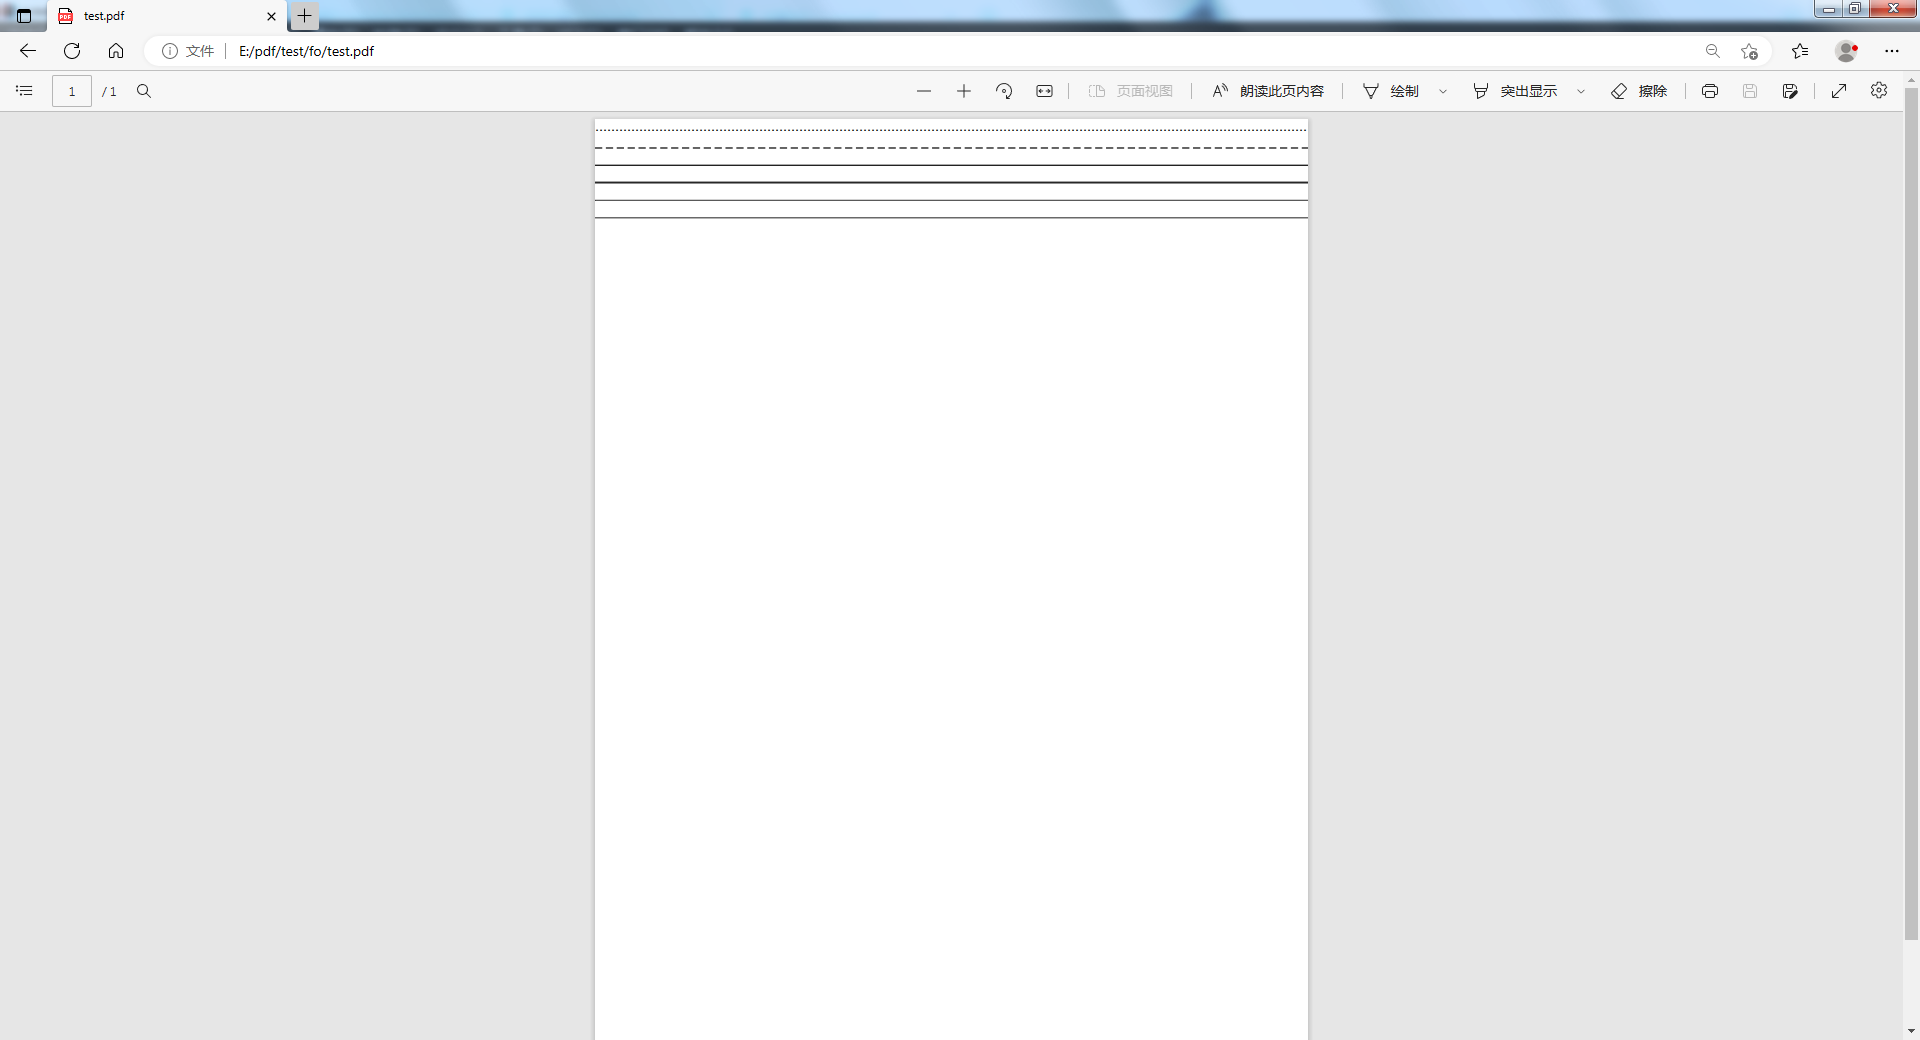Expand the Draw tool options dropdown
The width and height of the screenshot is (1920, 1040).
(x=1443, y=91)
